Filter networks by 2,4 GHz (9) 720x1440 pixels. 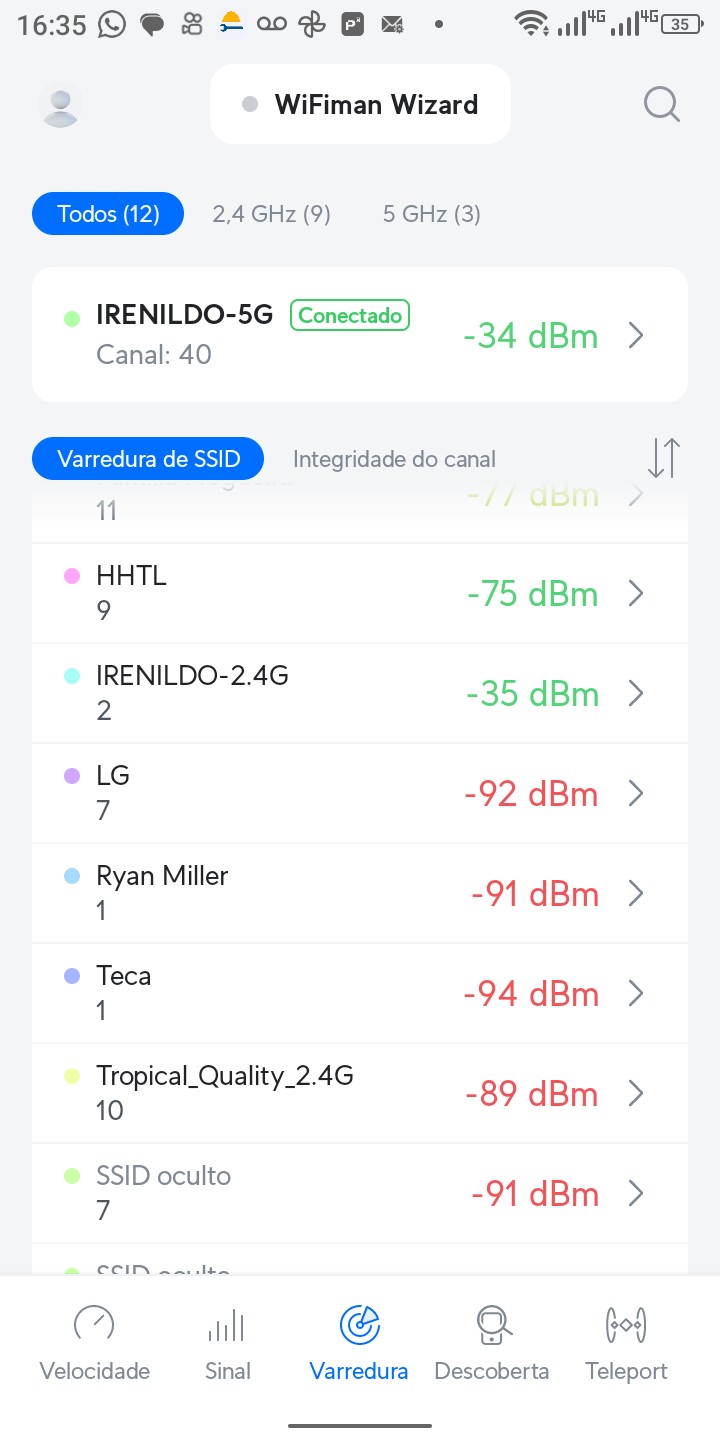pos(271,214)
